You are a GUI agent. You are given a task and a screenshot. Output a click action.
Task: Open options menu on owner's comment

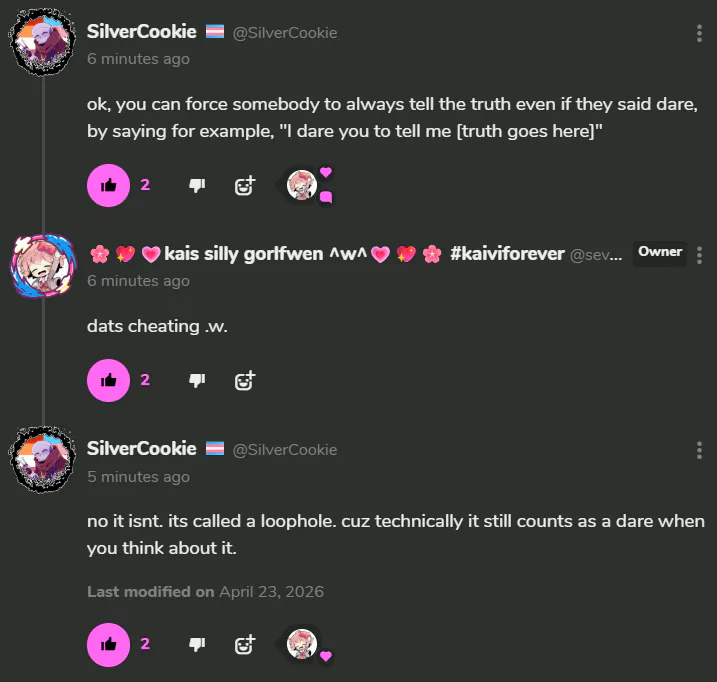pyautogui.click(x=699, y=255)
